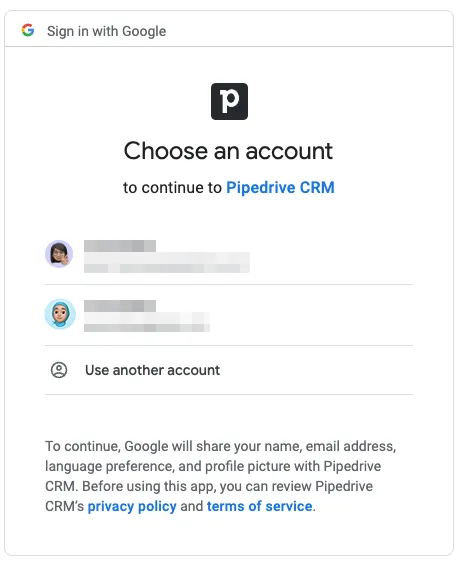Click the Choose an account heading
Screen dimensions: 458x564
coord(228,151)
